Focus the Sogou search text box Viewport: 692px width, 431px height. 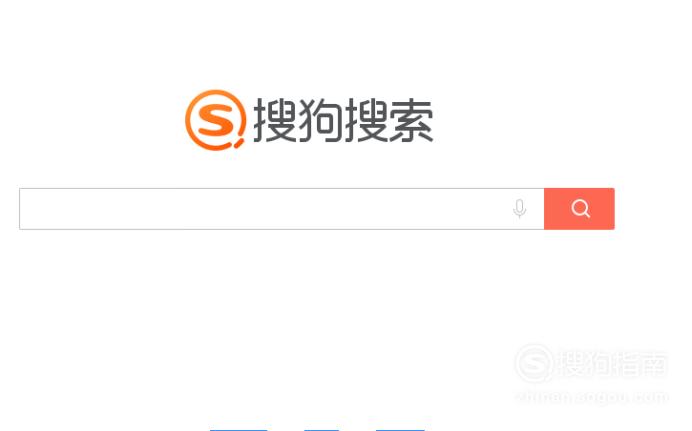[282, 209]
